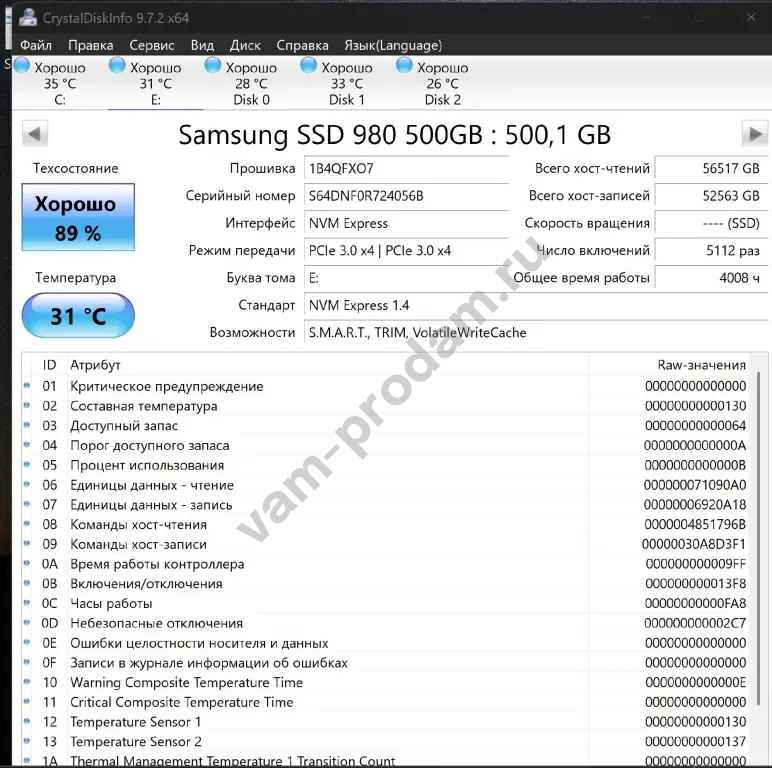
Task: Click status dot for Единицы данных - чтение
Action: click(27, 484)
